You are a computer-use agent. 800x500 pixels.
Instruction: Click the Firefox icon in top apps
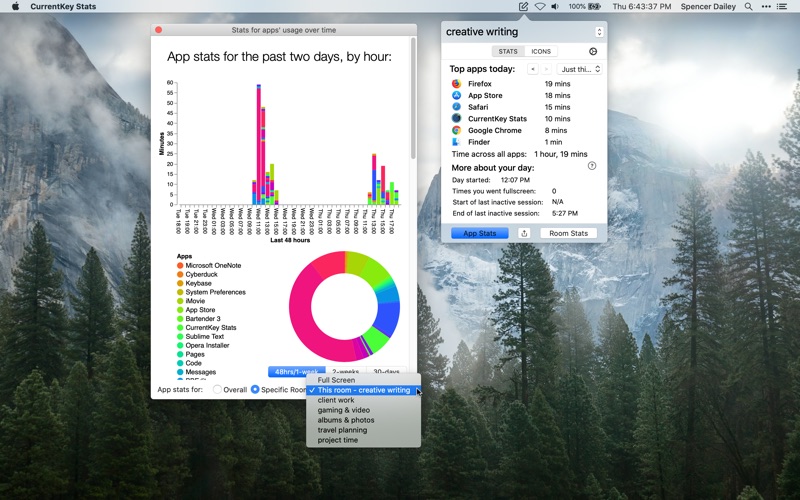tap(456, 84)
